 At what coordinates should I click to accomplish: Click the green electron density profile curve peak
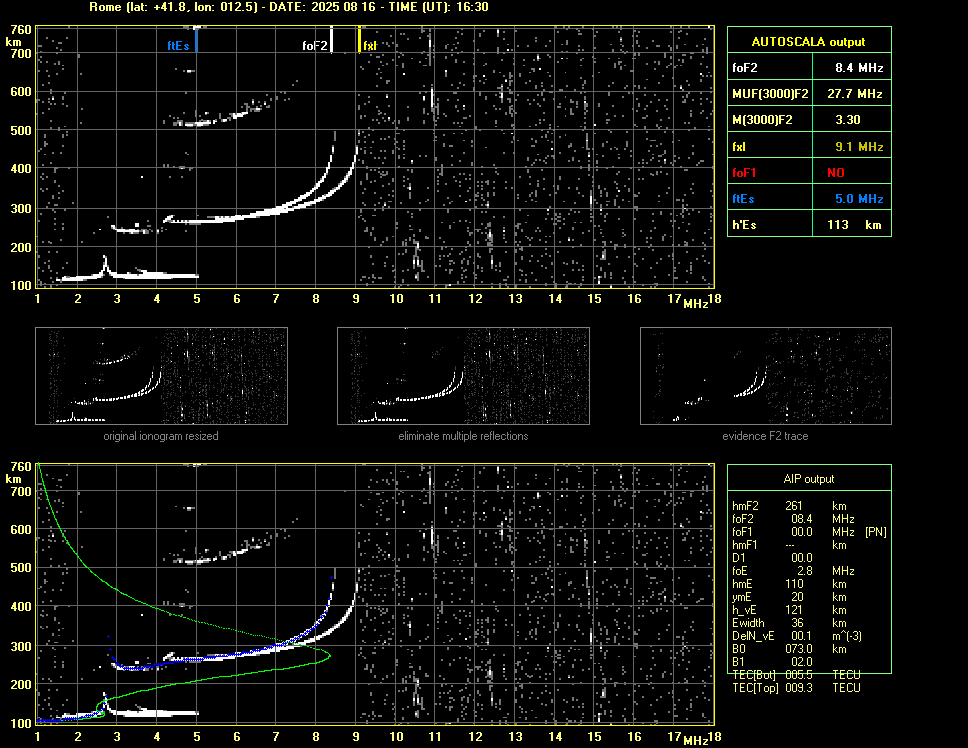tap(329, 655)
